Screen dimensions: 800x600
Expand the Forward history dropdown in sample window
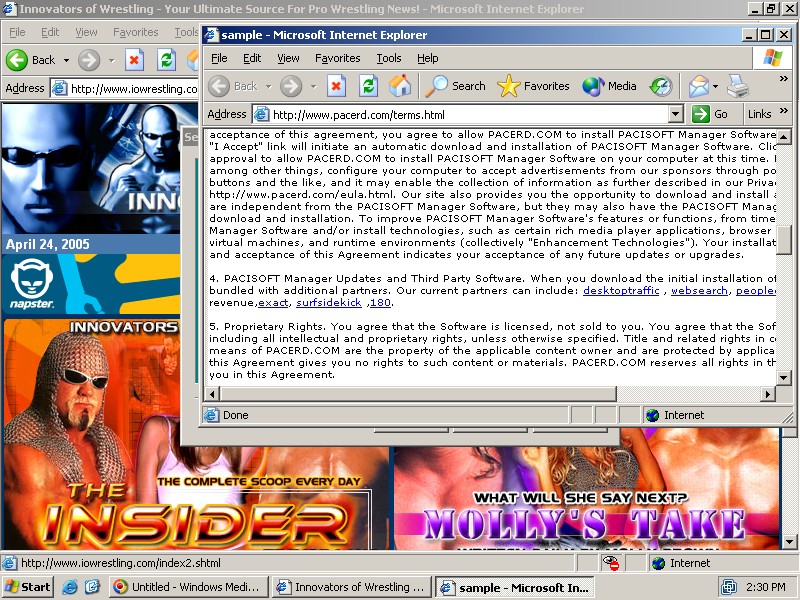313,87
